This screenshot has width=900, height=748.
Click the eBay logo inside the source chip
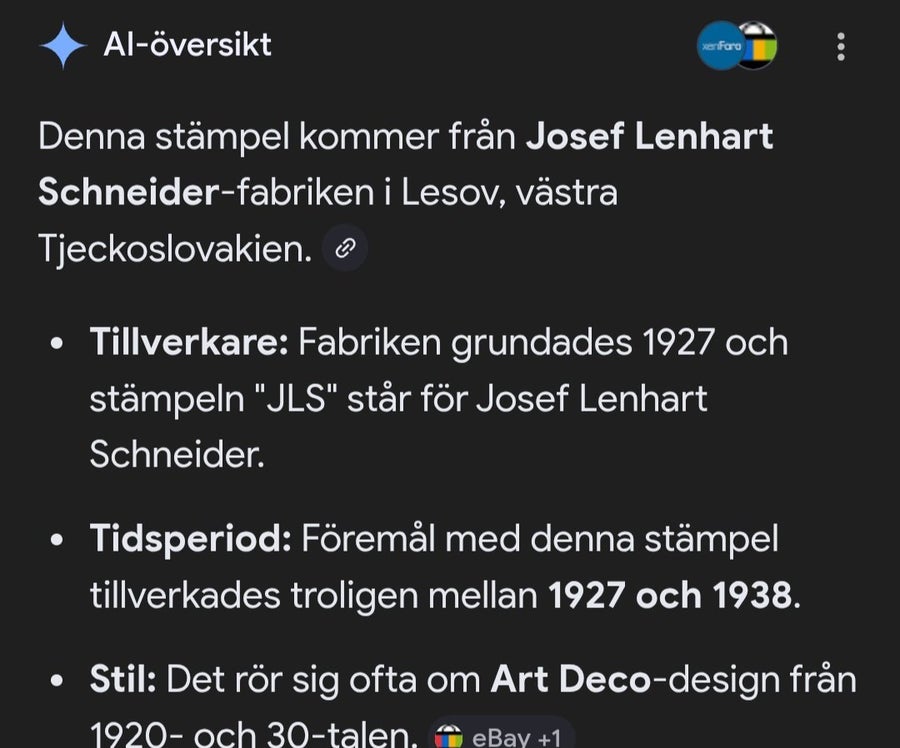click(x=448, y=737)
